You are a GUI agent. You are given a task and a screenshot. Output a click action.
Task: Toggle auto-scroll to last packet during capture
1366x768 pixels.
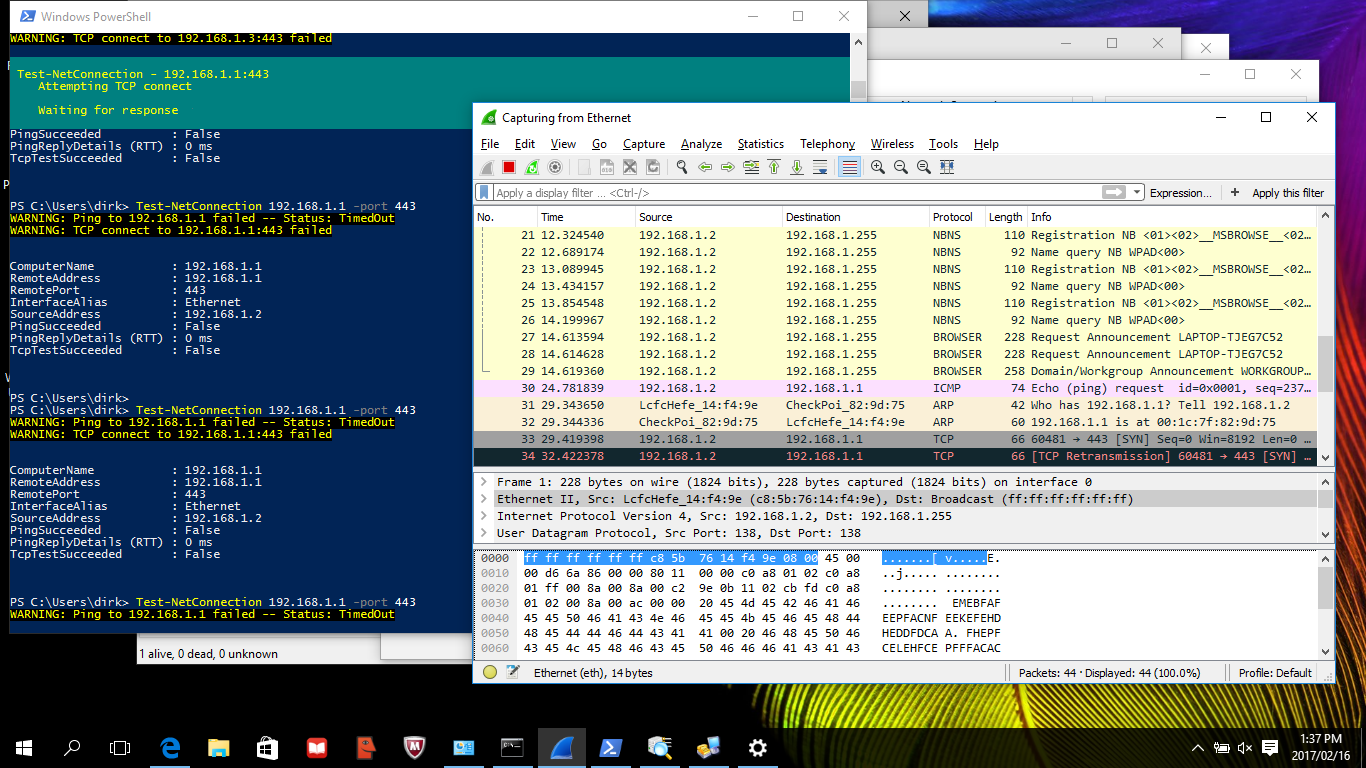(x=820, y=168)
